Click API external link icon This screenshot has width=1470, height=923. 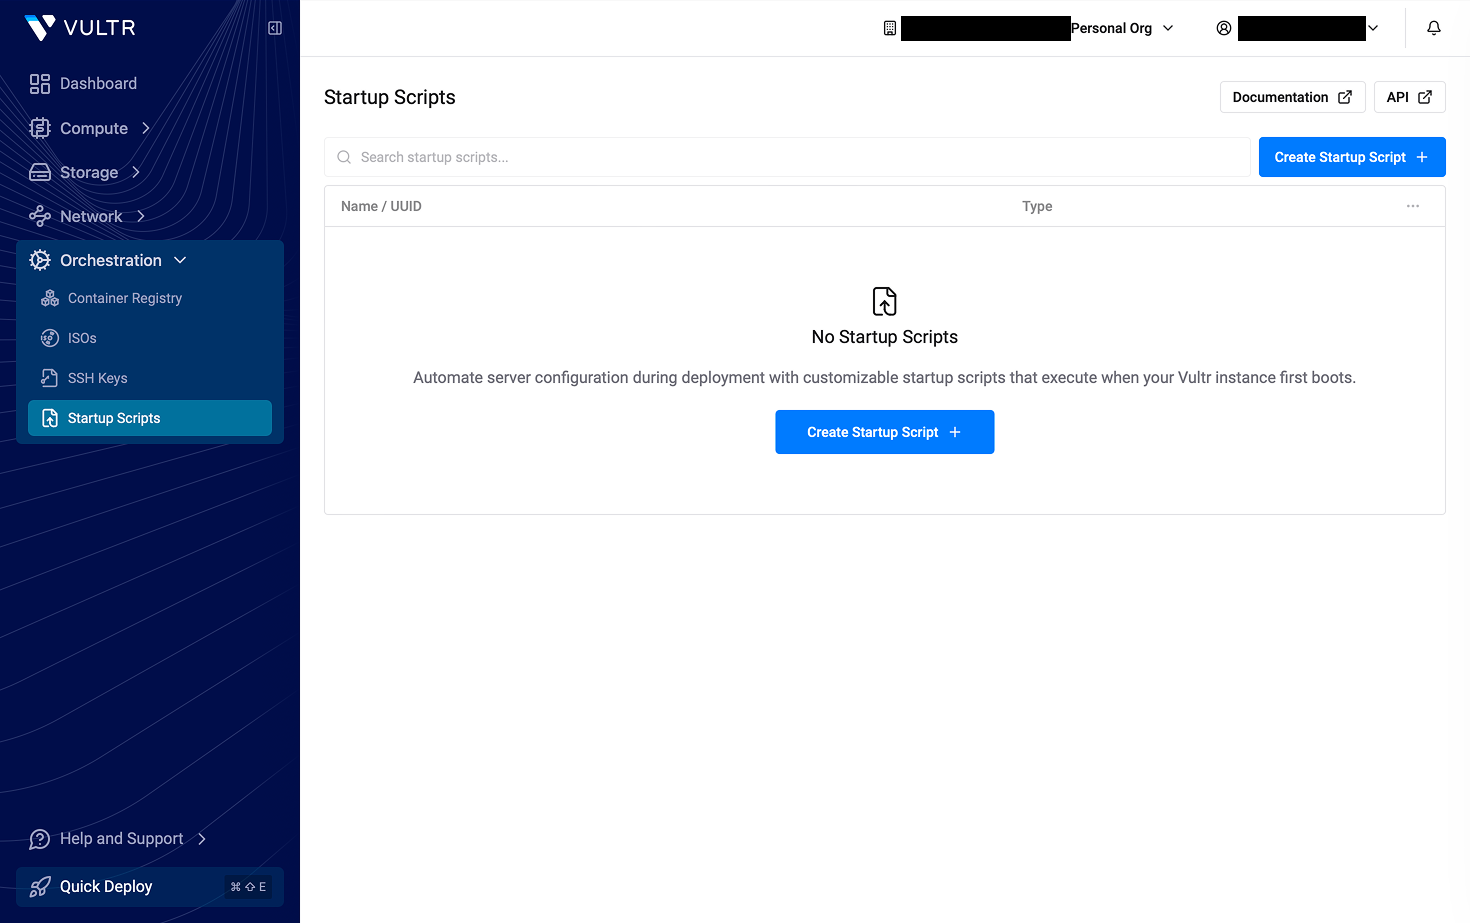tap(1425, 97)
